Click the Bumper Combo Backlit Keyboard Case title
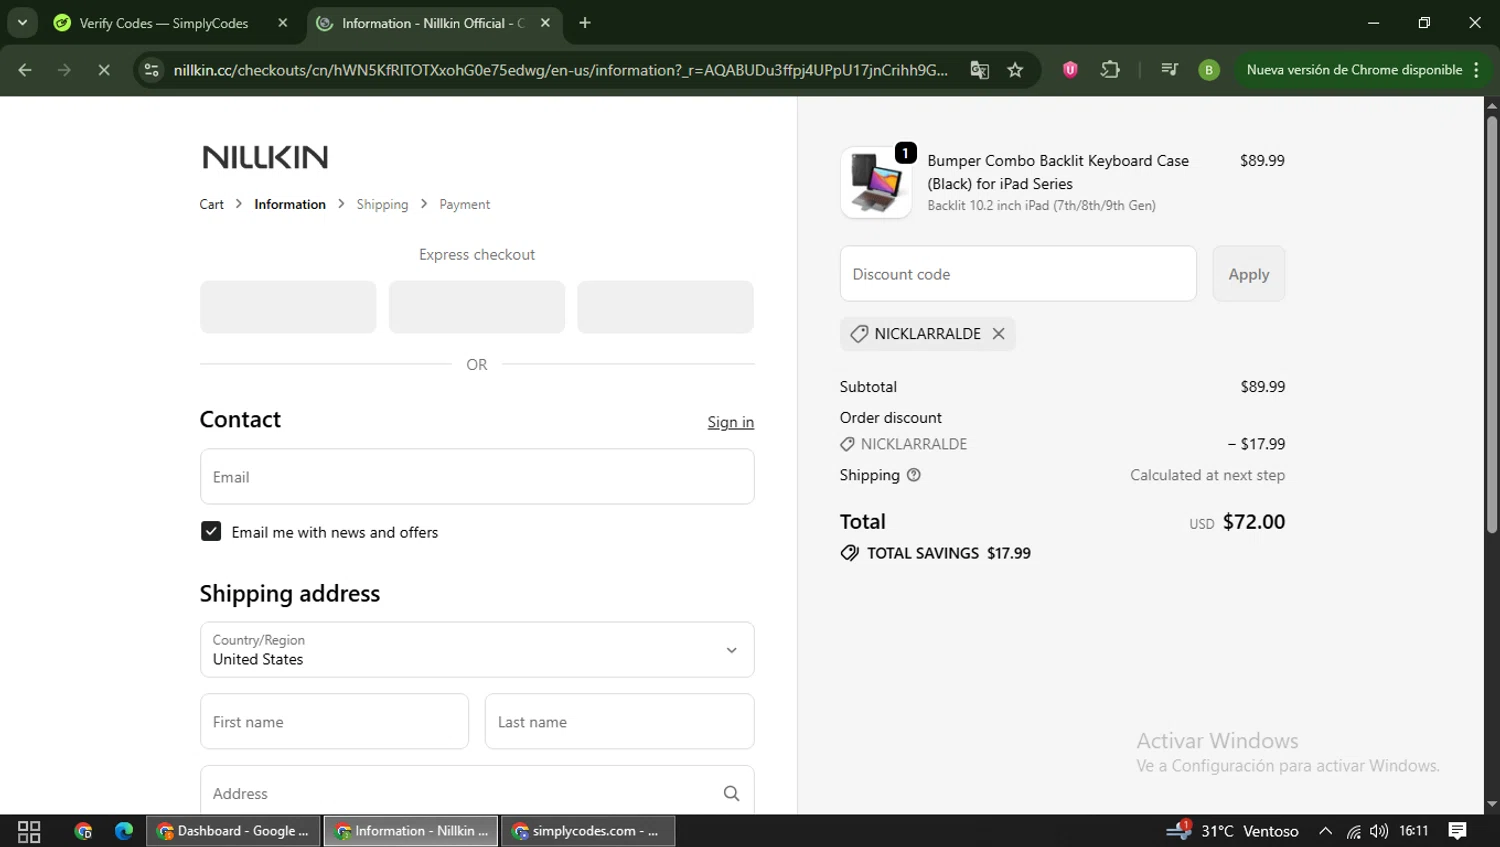The height and width of the screenshot is (847, 1500). pyautogui.click(x=1058, y=172)
